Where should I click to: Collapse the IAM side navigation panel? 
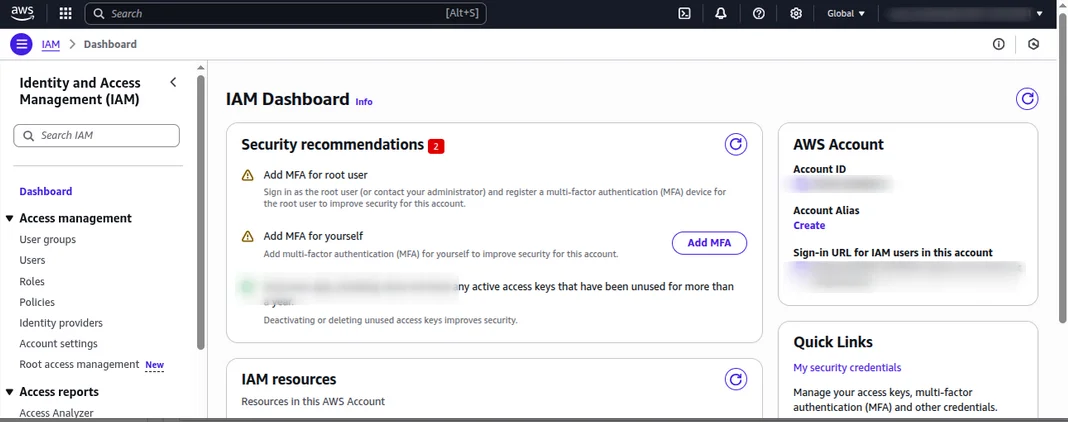pyautogui.click(x=173, y=82)
